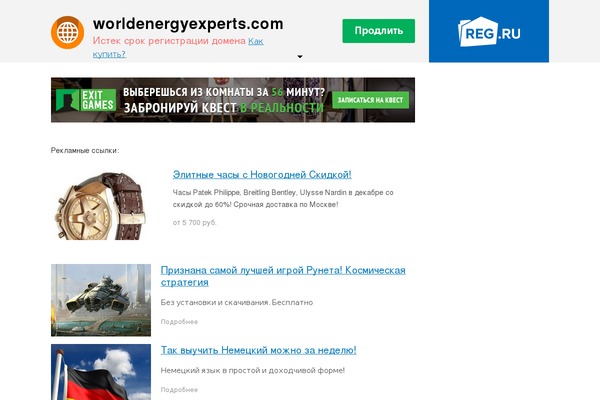
Task: Click the spaceship game ad thumbnail
Action: 101,300
